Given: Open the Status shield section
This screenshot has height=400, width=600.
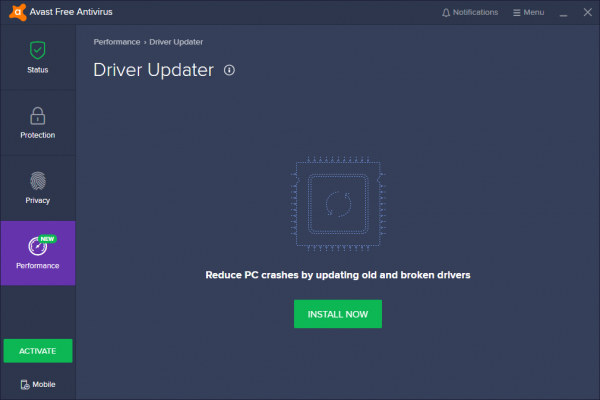Looking at the screenshot, I should point(38,57).
